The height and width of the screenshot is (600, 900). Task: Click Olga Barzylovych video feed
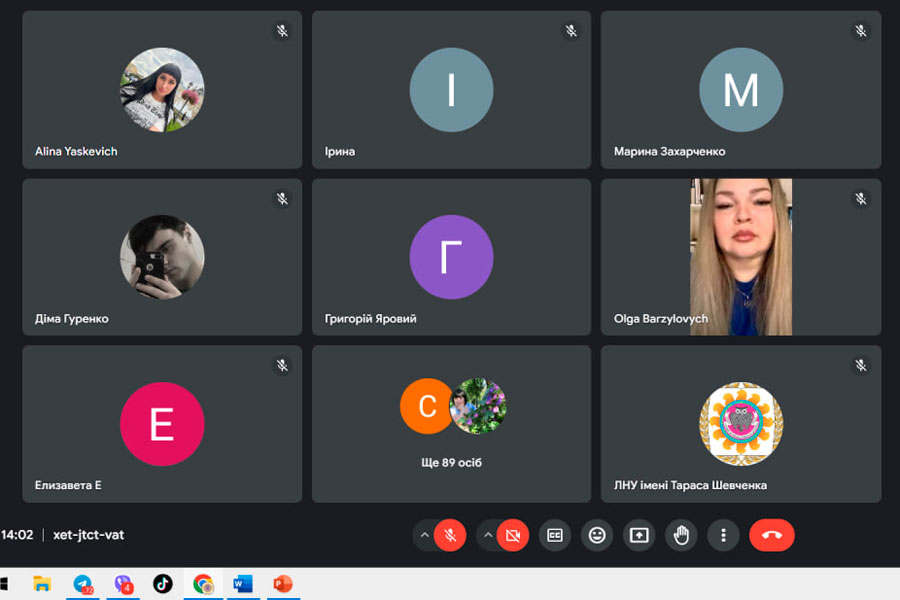point(741,257)
